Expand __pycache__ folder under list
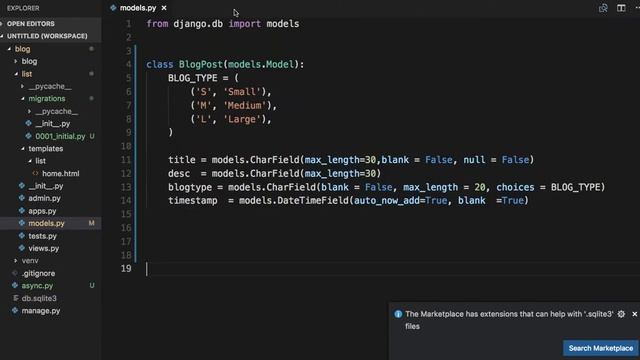Viewport: 640px width, 360px height. point(50,86)
